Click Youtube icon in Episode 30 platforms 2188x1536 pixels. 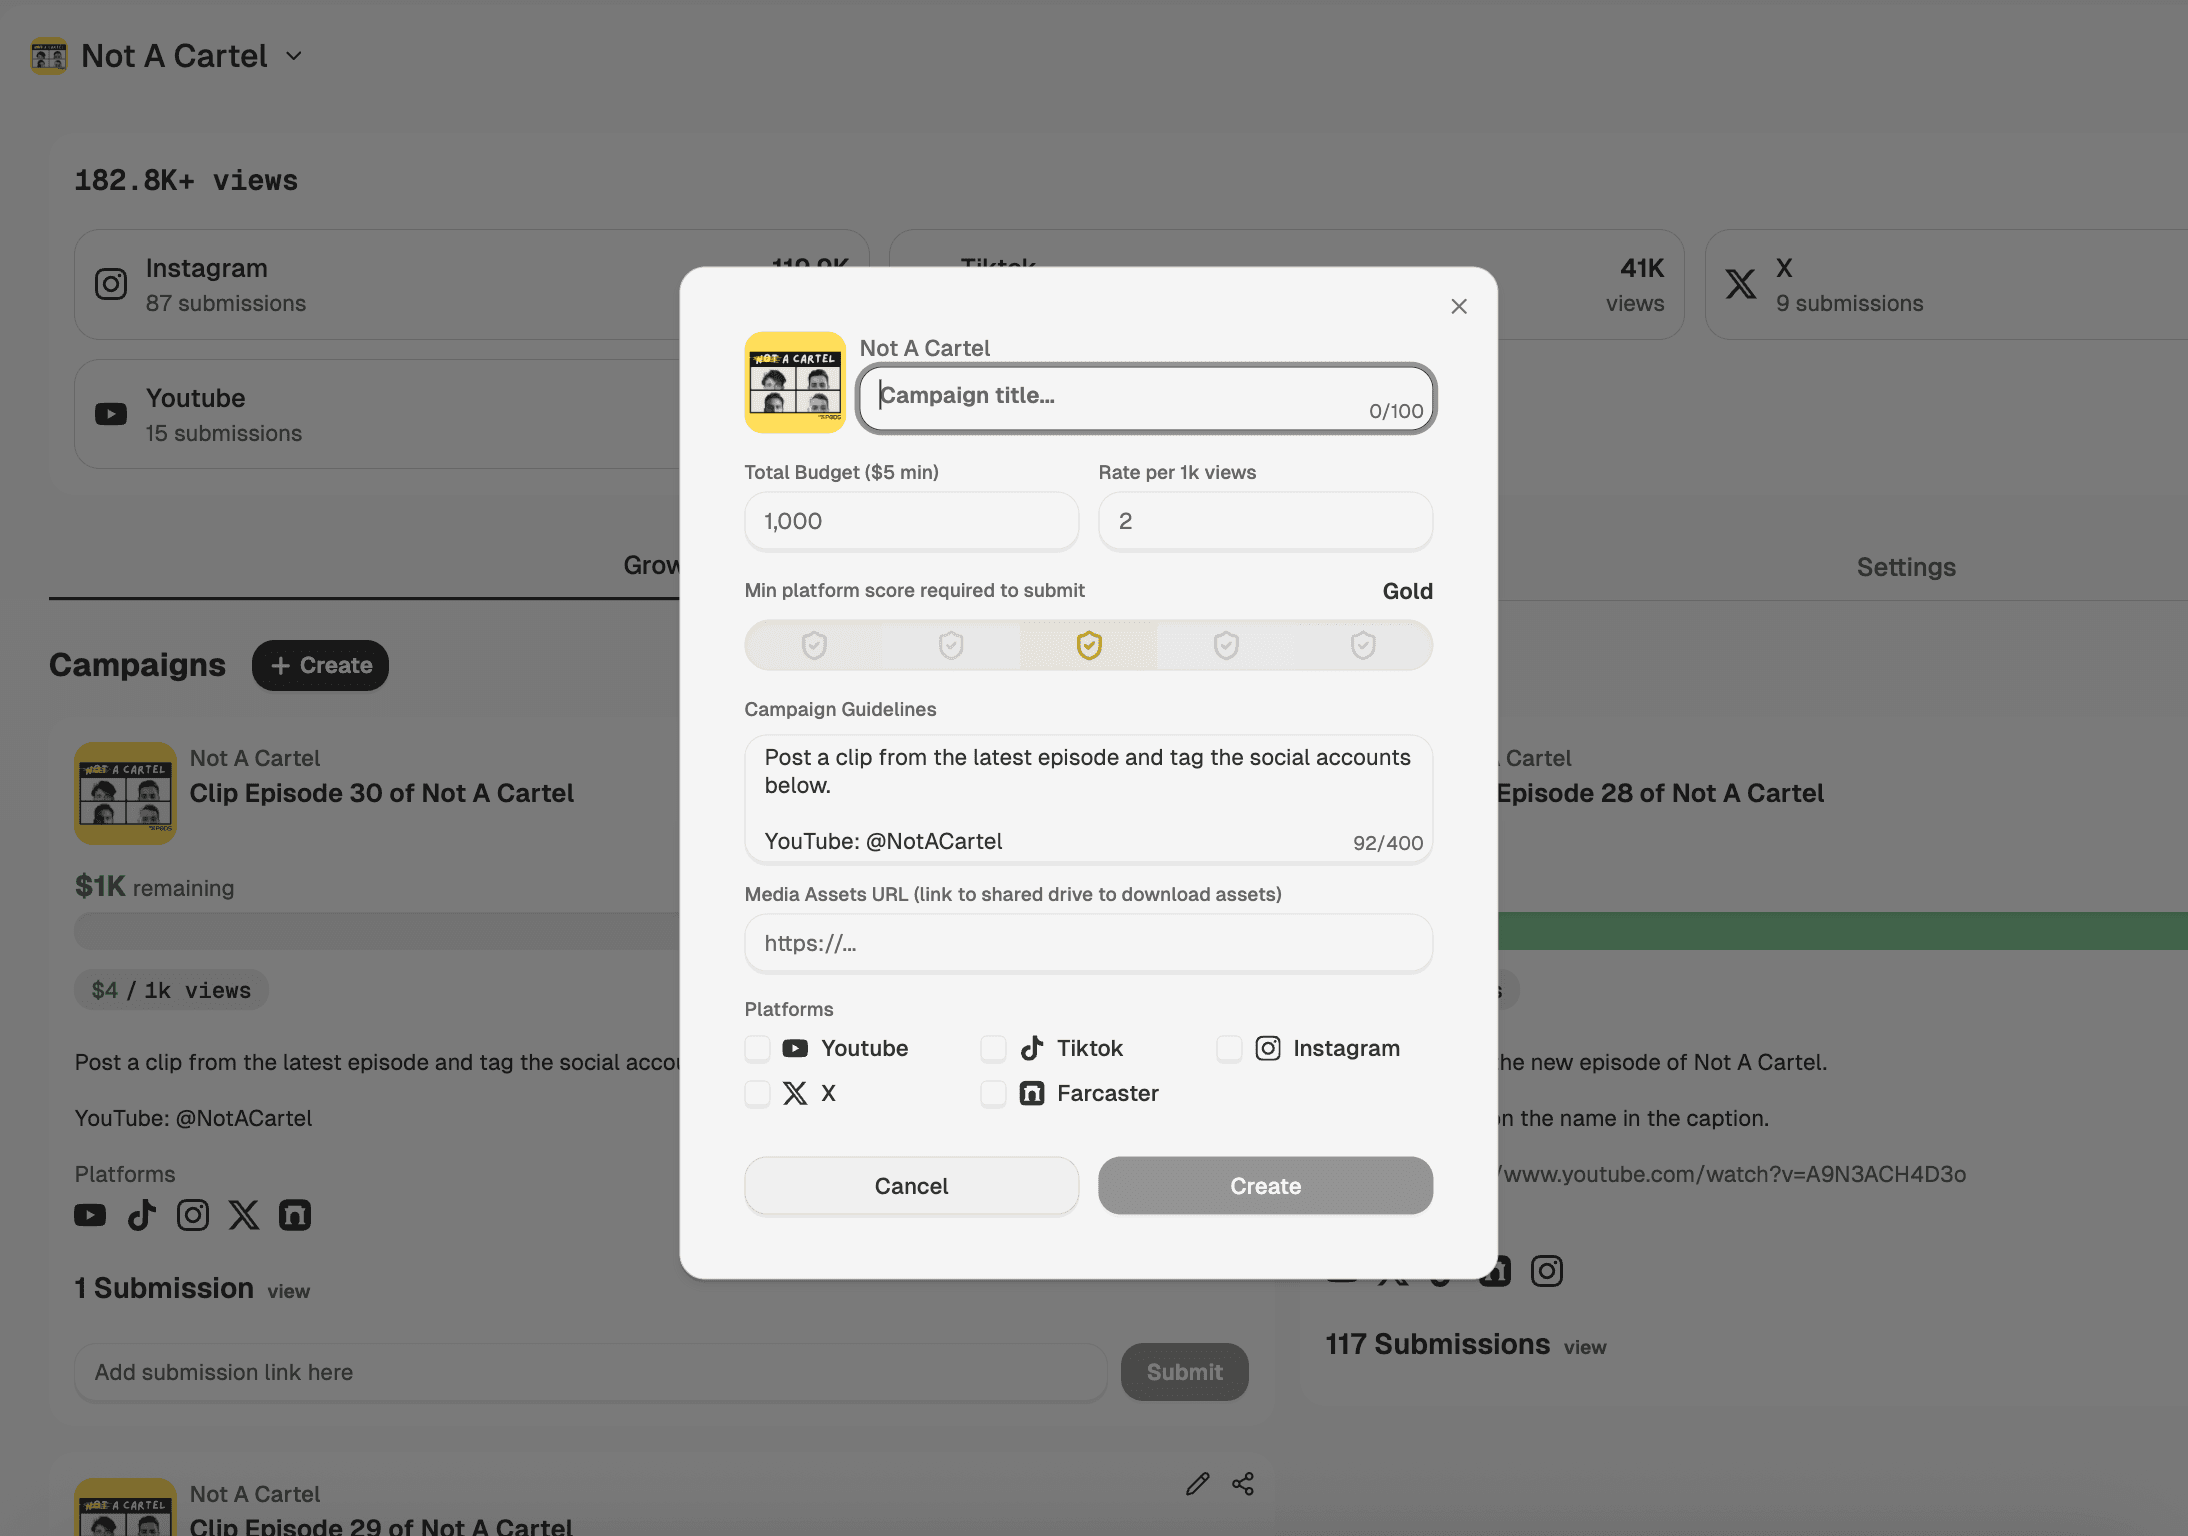pyautogui.click(x=90, y=1215)
